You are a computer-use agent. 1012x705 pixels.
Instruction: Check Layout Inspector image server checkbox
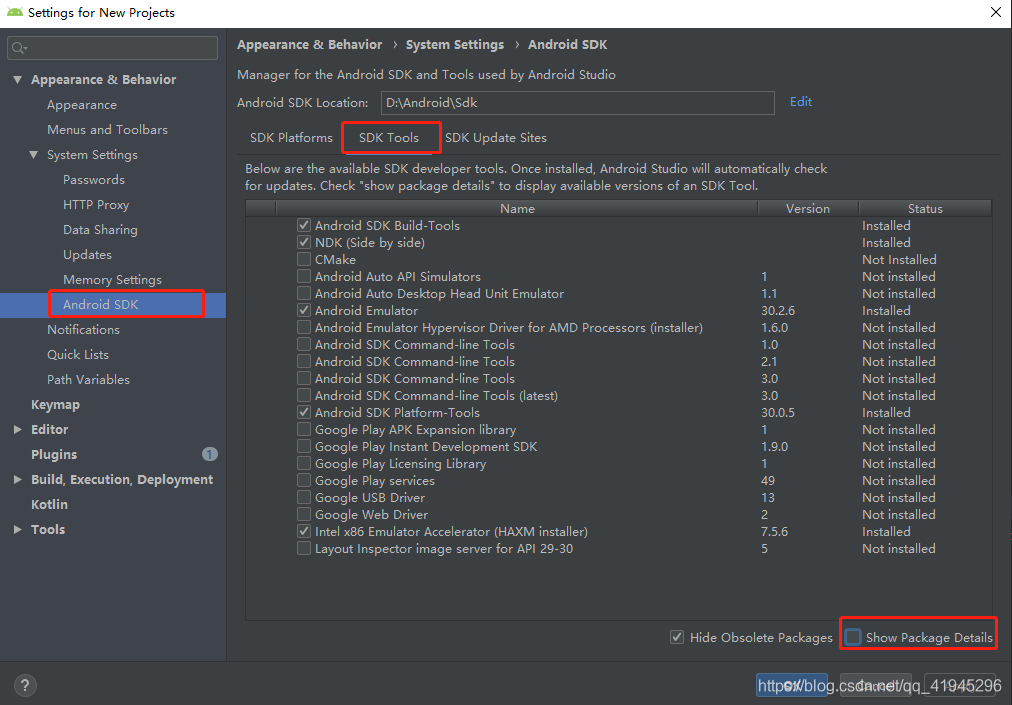pos(303,549)
